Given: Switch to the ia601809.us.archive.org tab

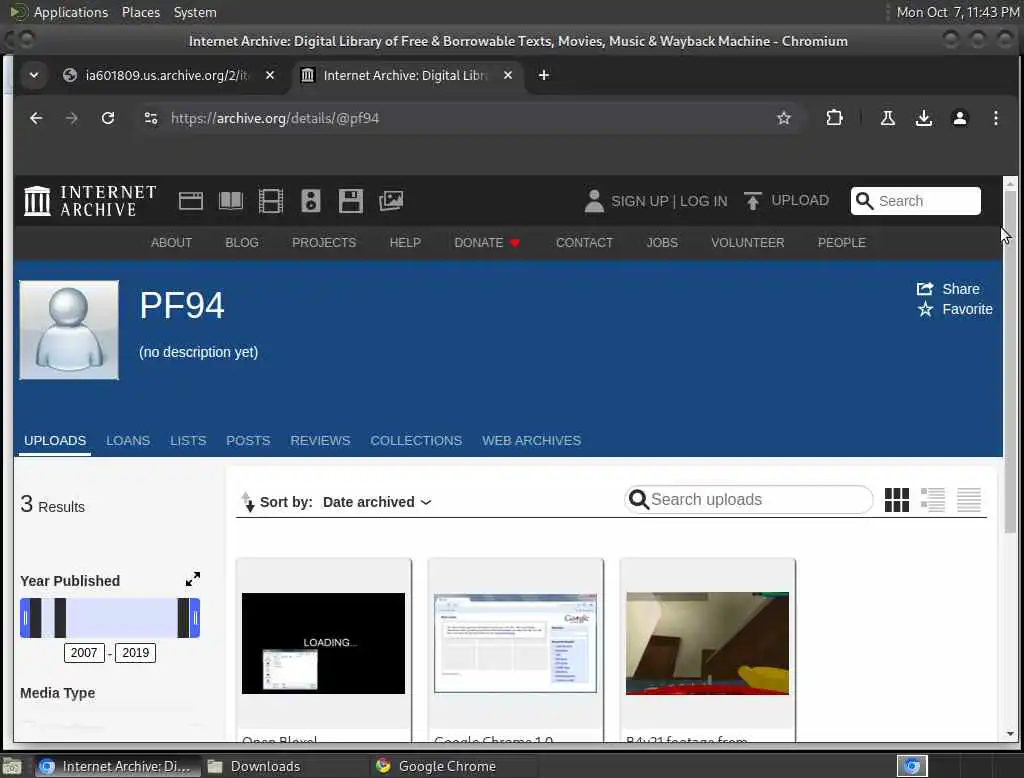Looking at the screenshot, I should click(168, 75).
